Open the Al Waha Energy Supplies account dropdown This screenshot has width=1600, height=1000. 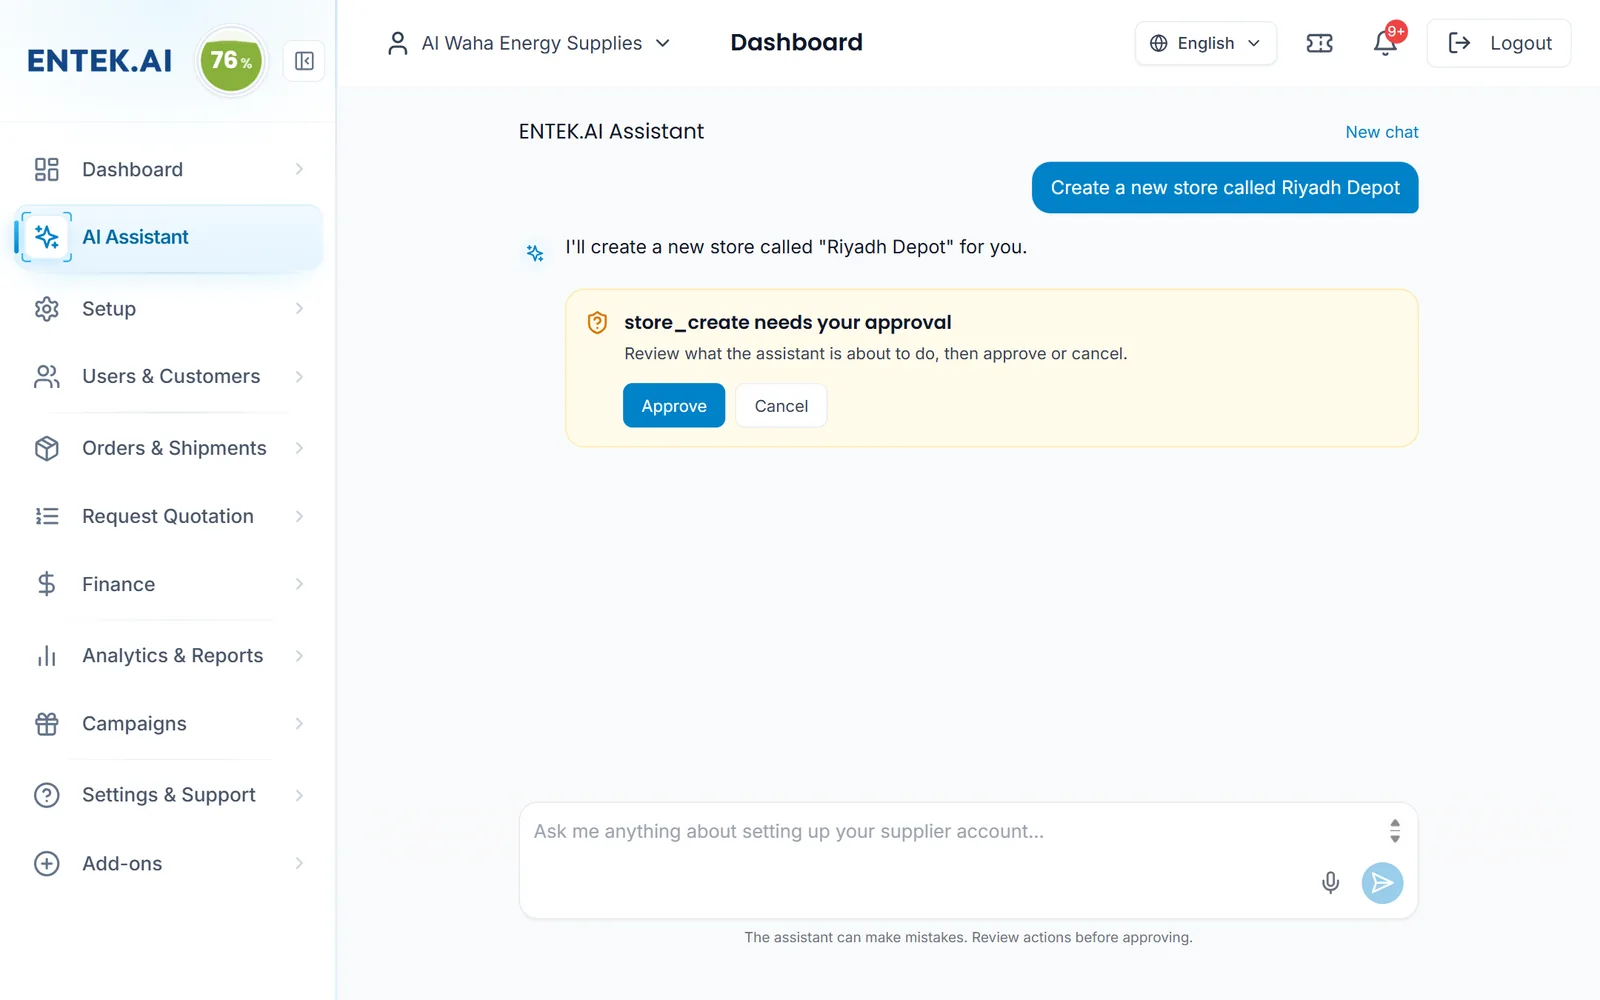point(529,43)
